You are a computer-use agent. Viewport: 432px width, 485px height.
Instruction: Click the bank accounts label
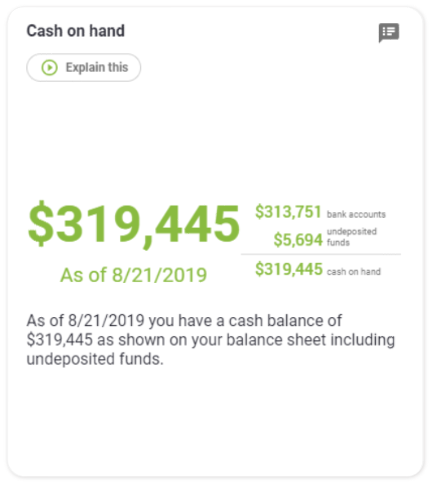point(356,214)
